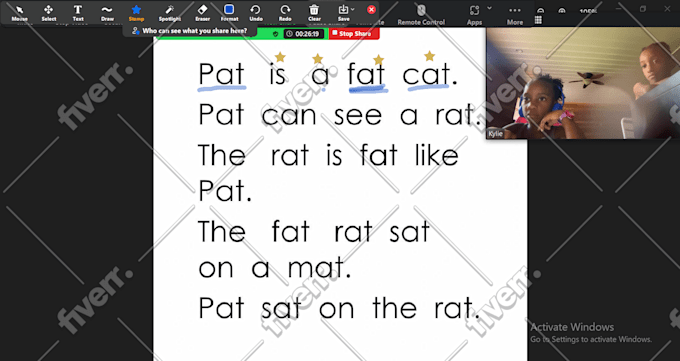
Task: Click the underlined word 'fat' in line one
Action: coord(366,75)
